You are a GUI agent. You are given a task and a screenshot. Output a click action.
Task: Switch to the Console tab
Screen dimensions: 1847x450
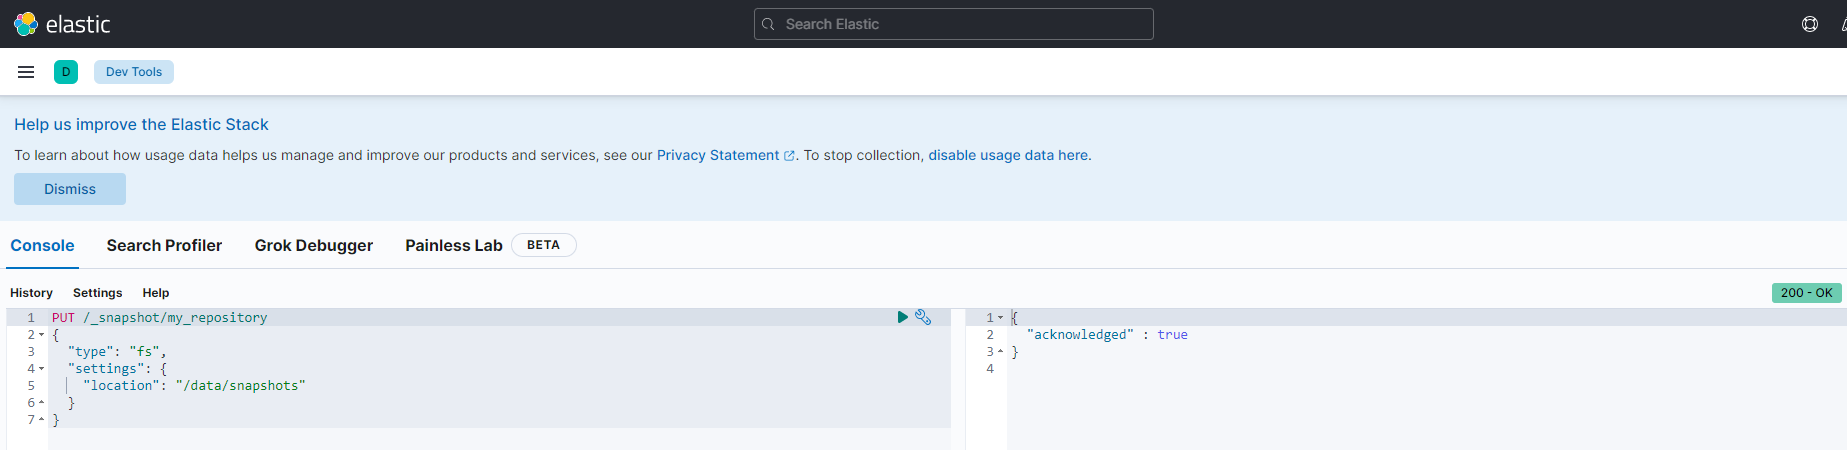42,246
